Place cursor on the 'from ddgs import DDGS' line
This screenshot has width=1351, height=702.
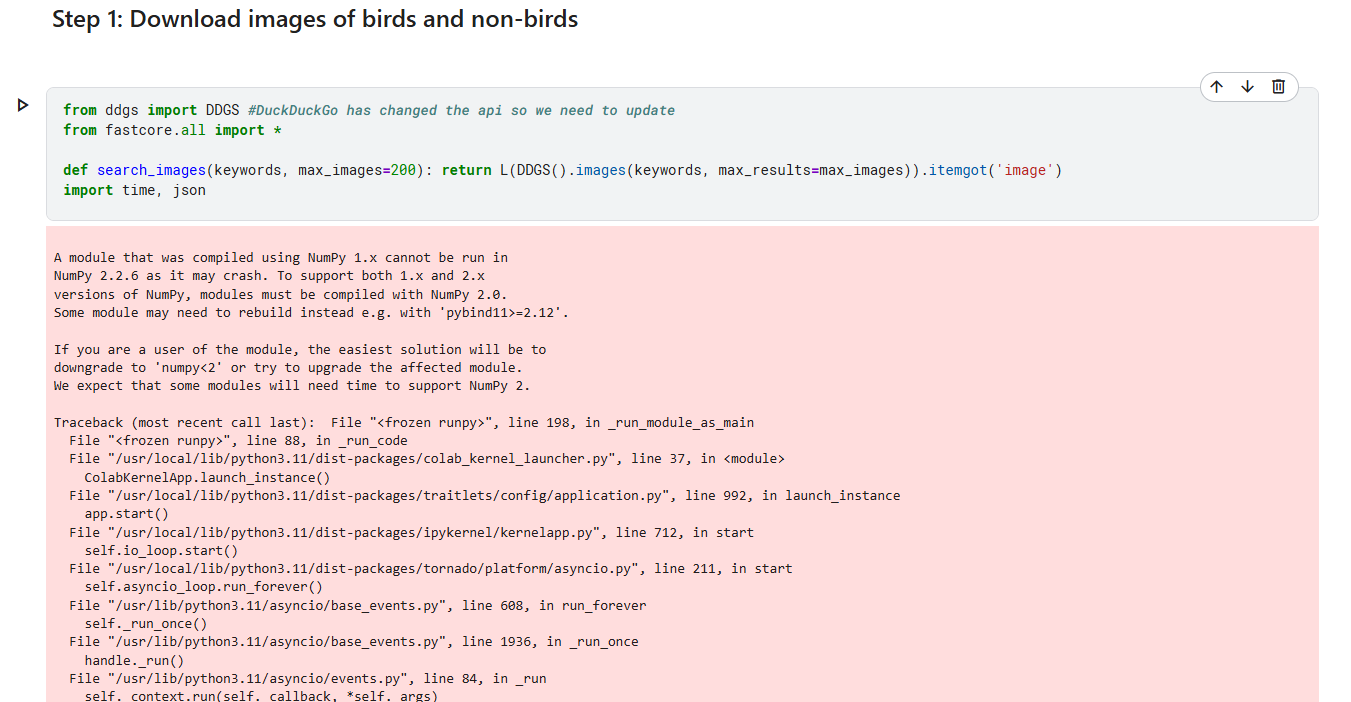[x=150, y=110]
